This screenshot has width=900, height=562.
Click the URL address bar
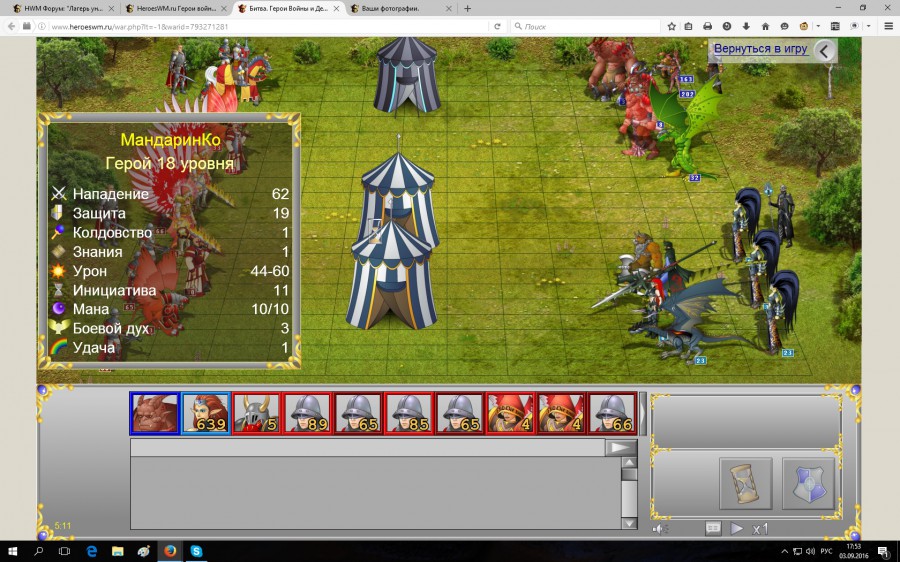(x=267, y=26)
